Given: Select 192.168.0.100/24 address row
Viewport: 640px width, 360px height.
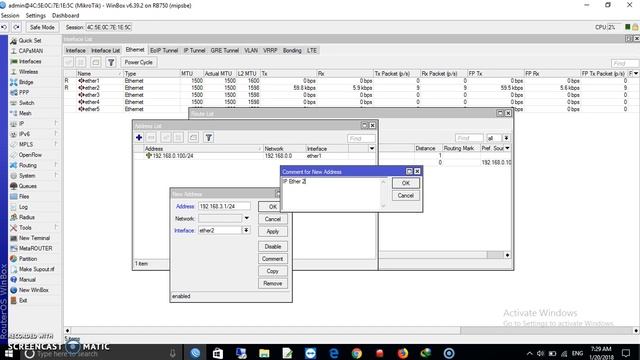Looking at the screenshot, I should coord(254,156).
